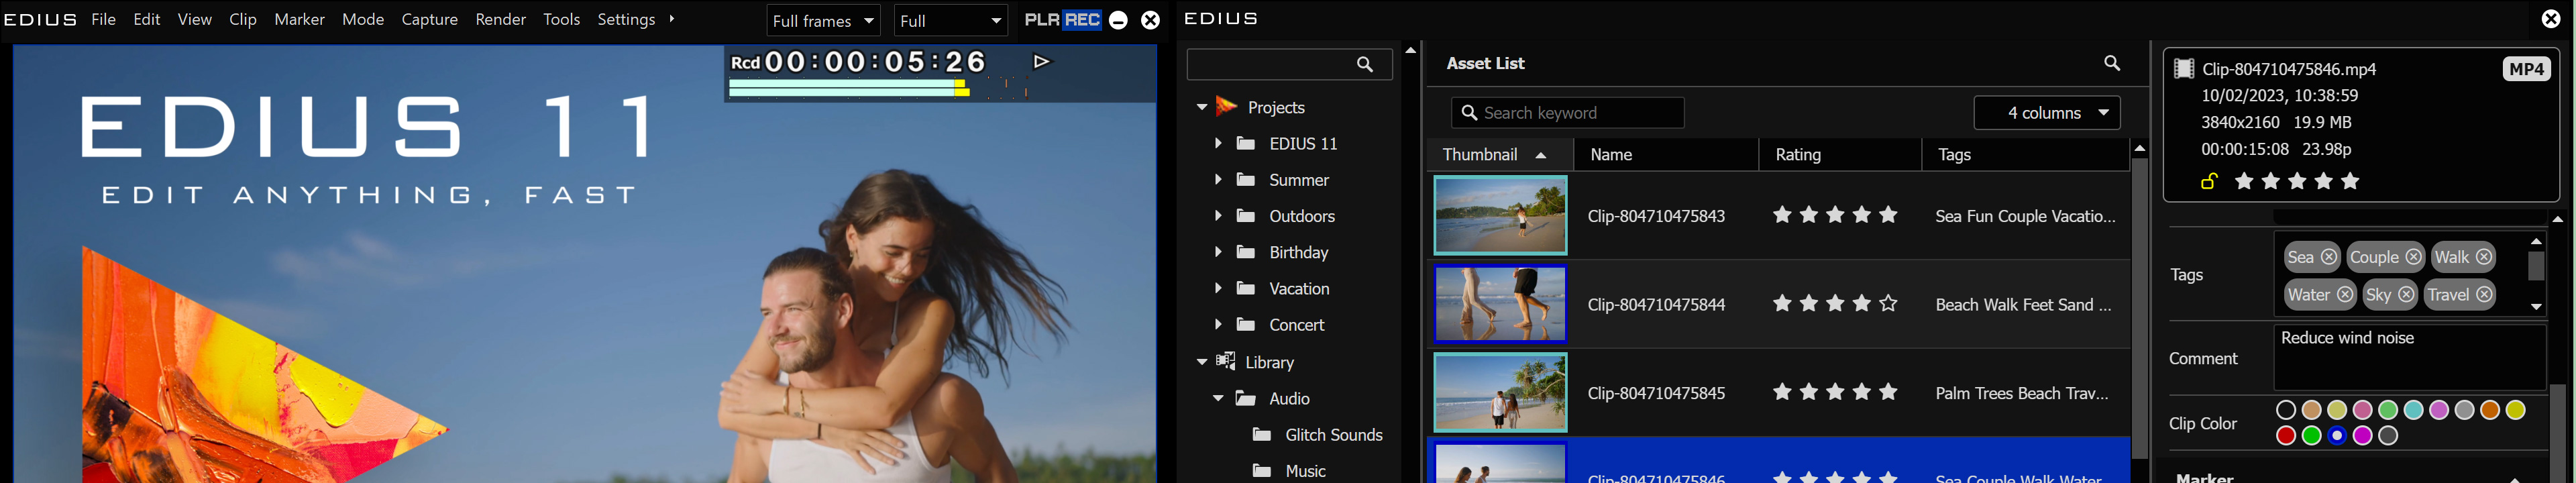Viewport: 2576px width, 483px height.
Task: Expand the Vacation folder
Action: [1218, 289]
